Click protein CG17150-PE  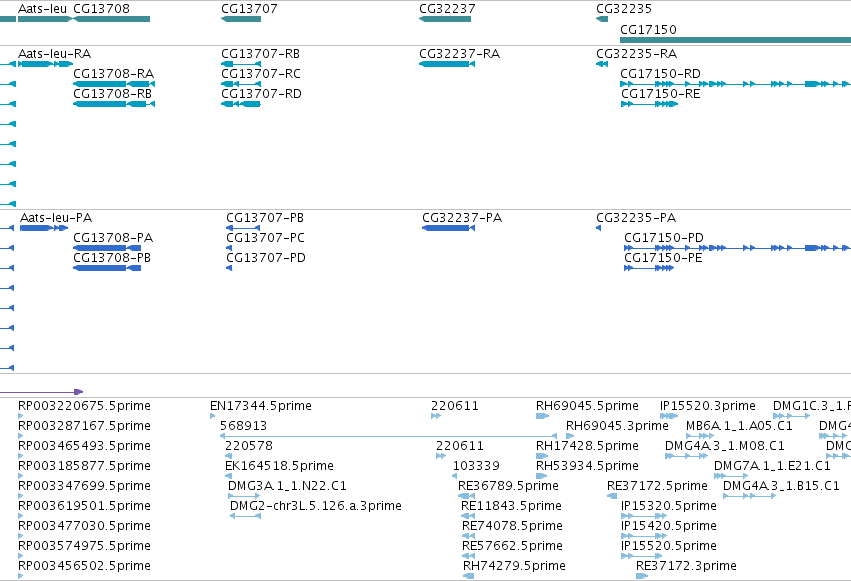click(649, 268)
